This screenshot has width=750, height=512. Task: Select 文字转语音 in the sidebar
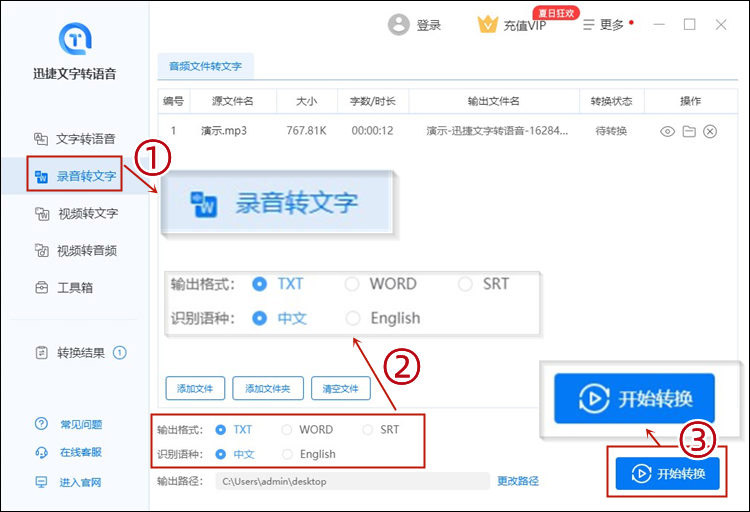click(75, 139)
